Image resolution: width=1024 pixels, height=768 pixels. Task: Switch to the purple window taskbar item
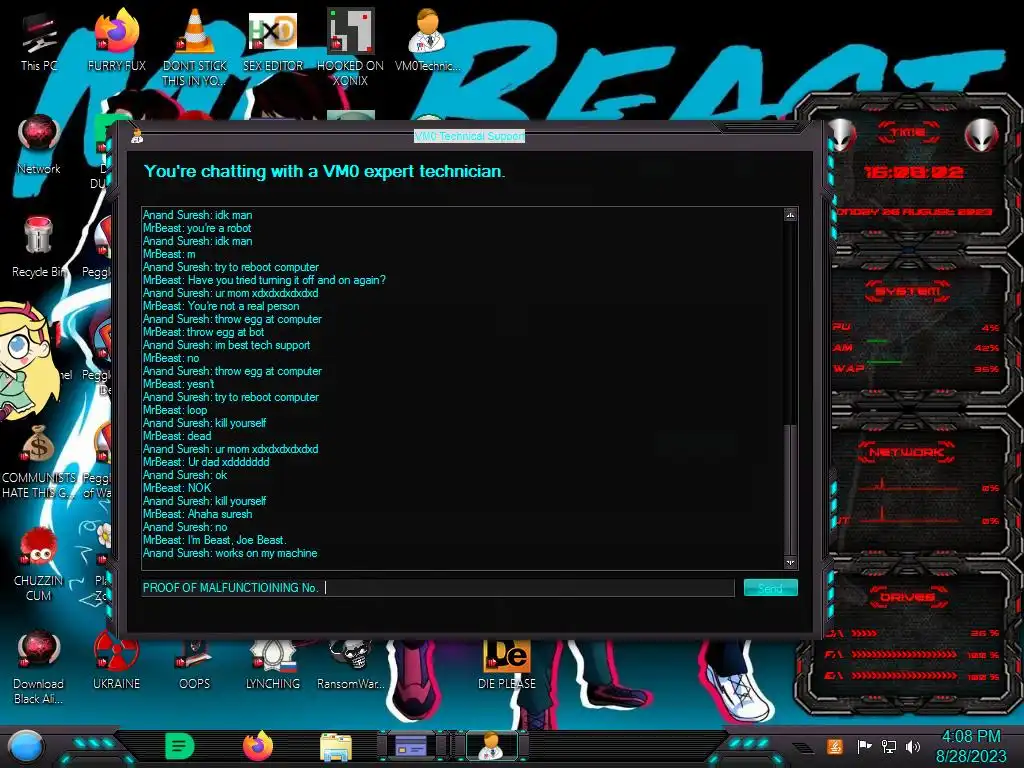click(x=413, y=746)
